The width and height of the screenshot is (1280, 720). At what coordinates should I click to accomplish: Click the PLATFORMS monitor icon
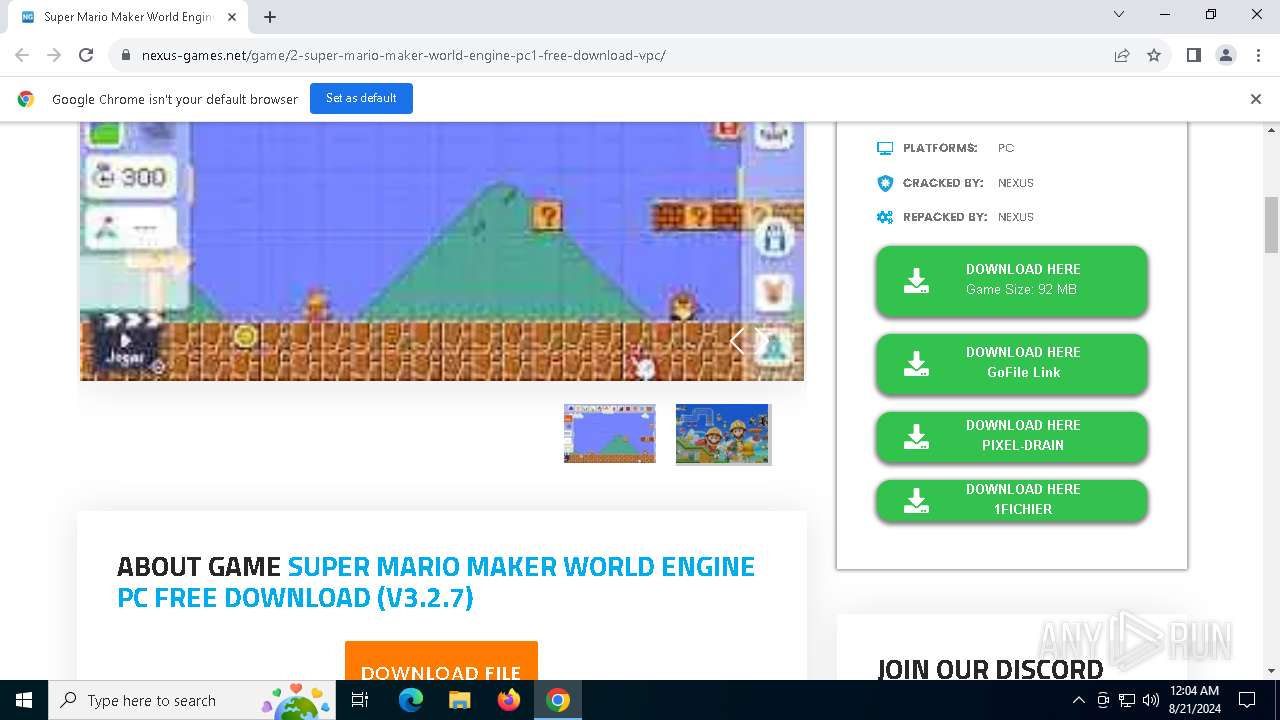[x=885, y=148]
